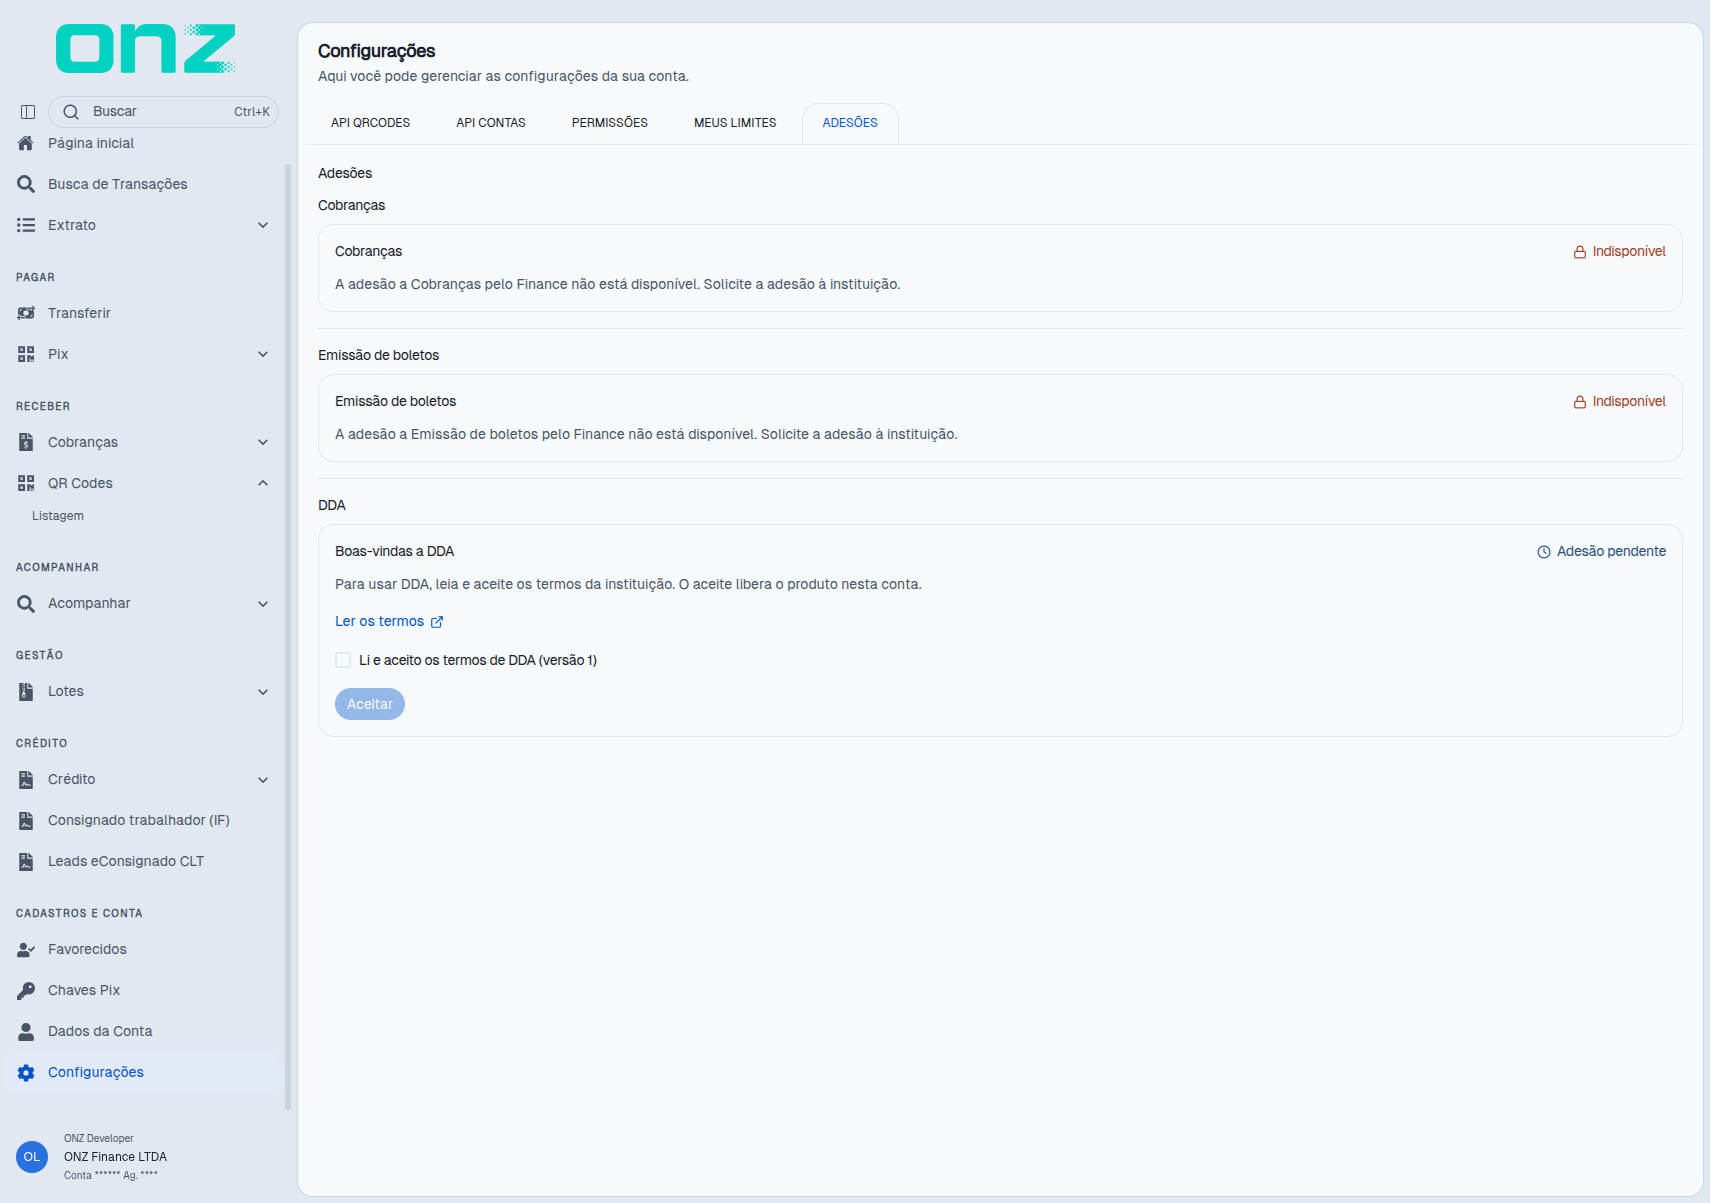Viewport: 1710px width, 1203px height.
Task: Expand the Crédito chevron
Action: coord(263,780)
